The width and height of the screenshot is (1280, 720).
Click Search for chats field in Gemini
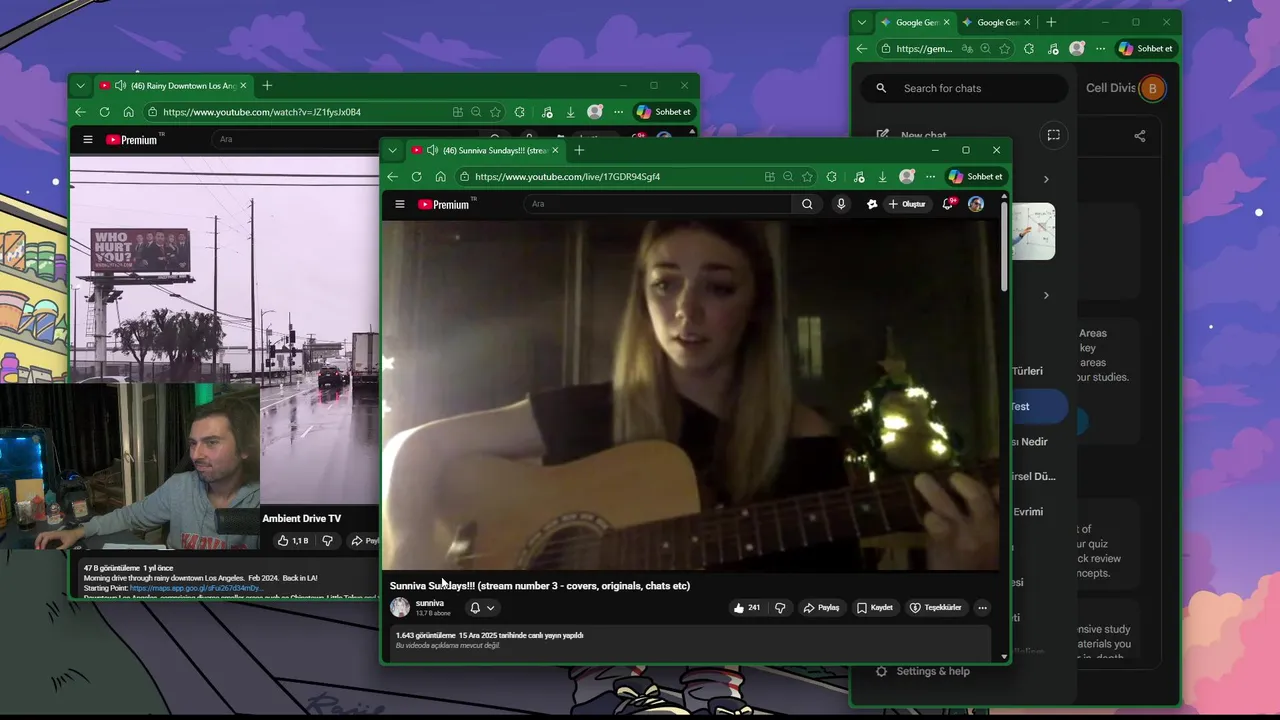965,88
